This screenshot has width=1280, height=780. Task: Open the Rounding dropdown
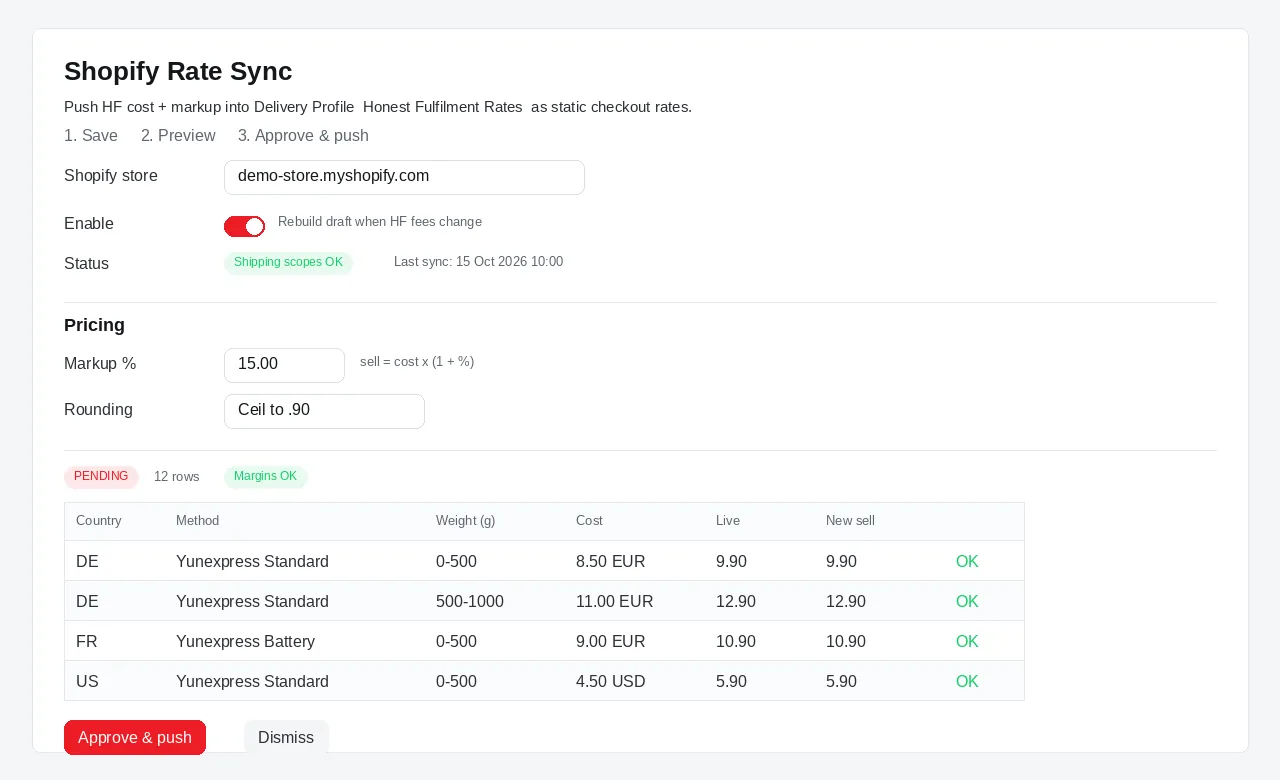click(x=324, y=411)
